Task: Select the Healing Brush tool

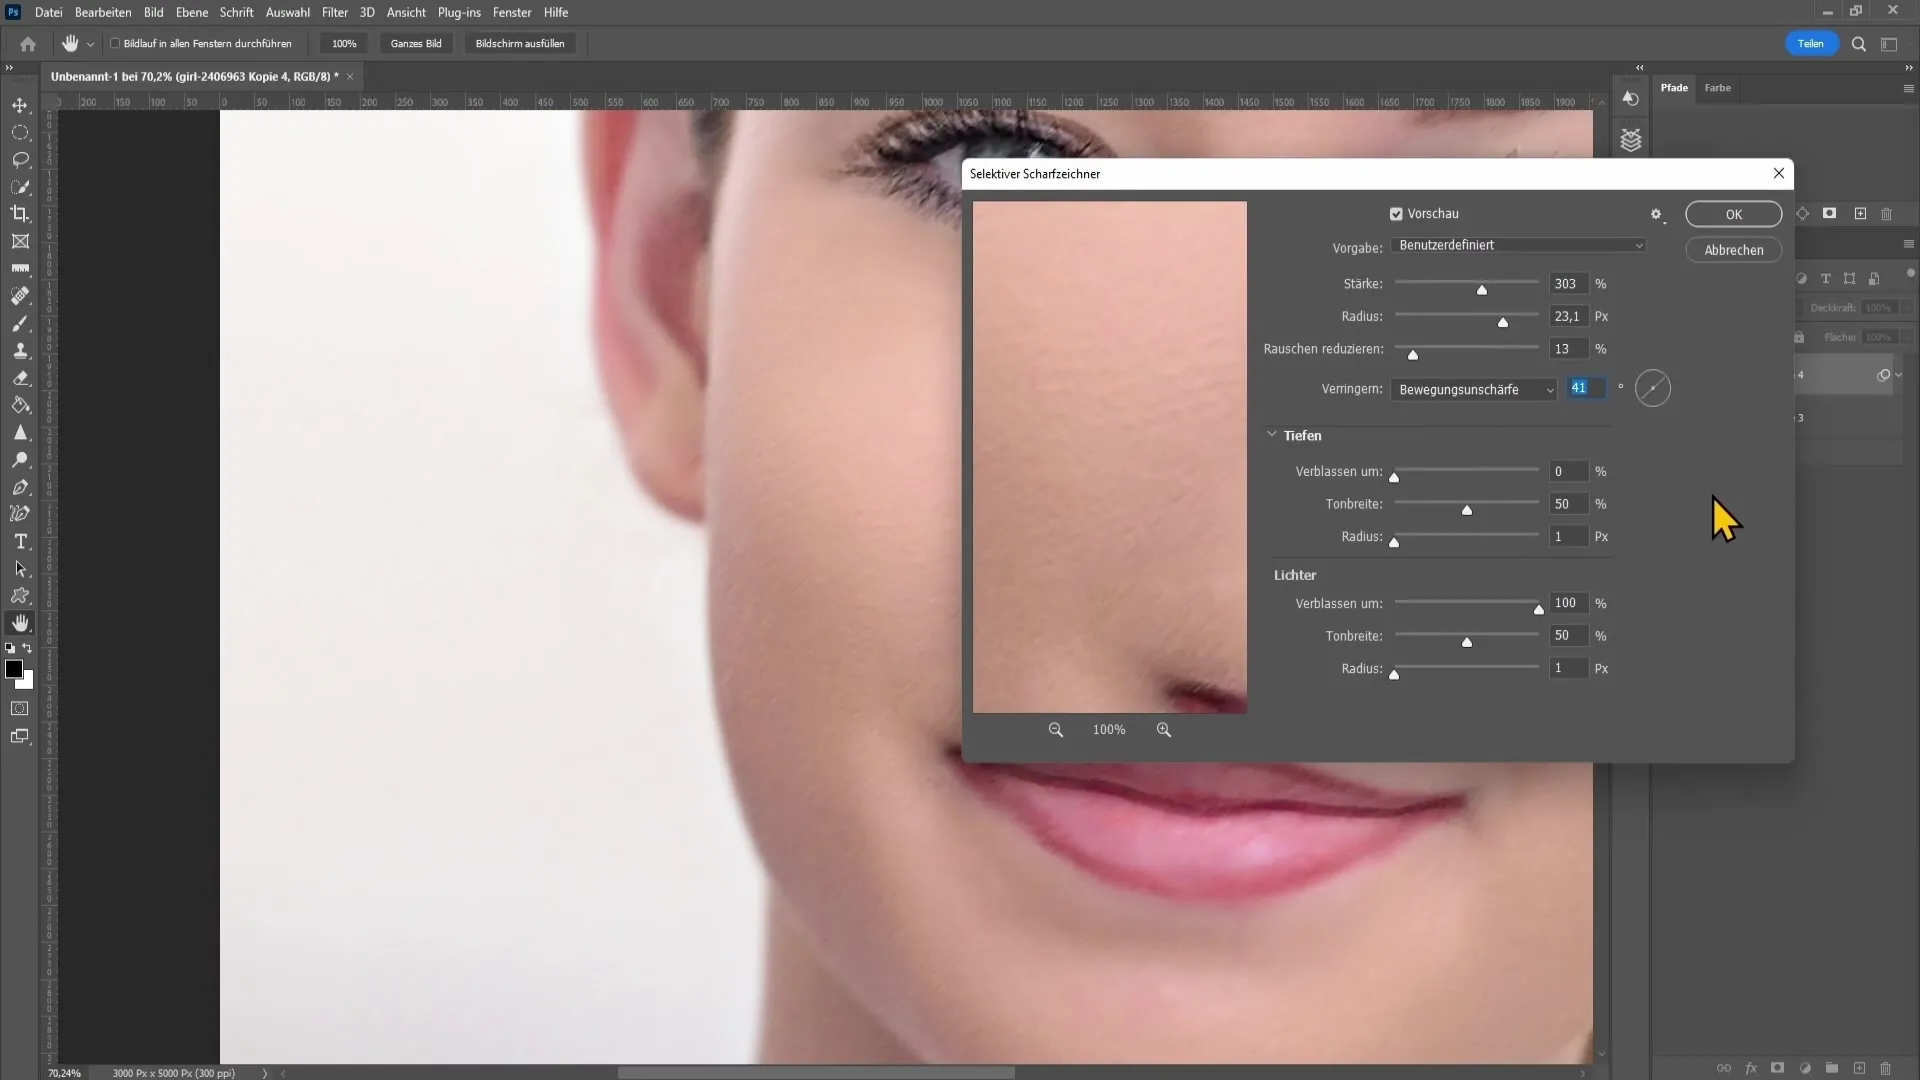Action: point(20,296)
